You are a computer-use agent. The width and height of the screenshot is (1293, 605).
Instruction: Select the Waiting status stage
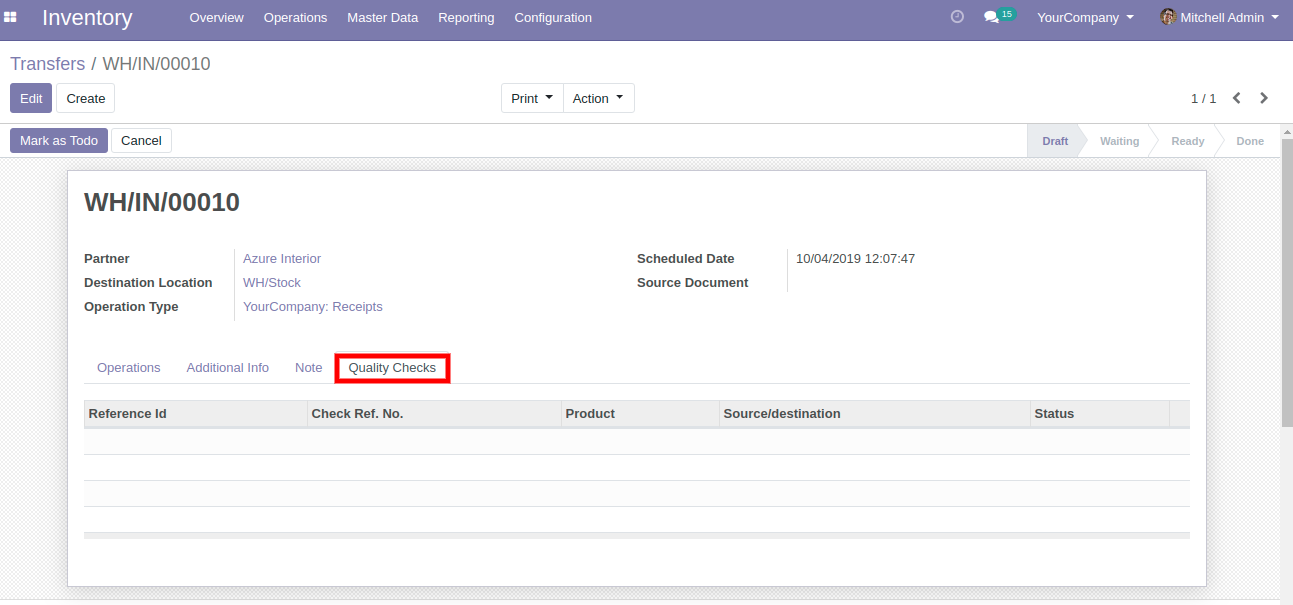[x=1119, y=141]
